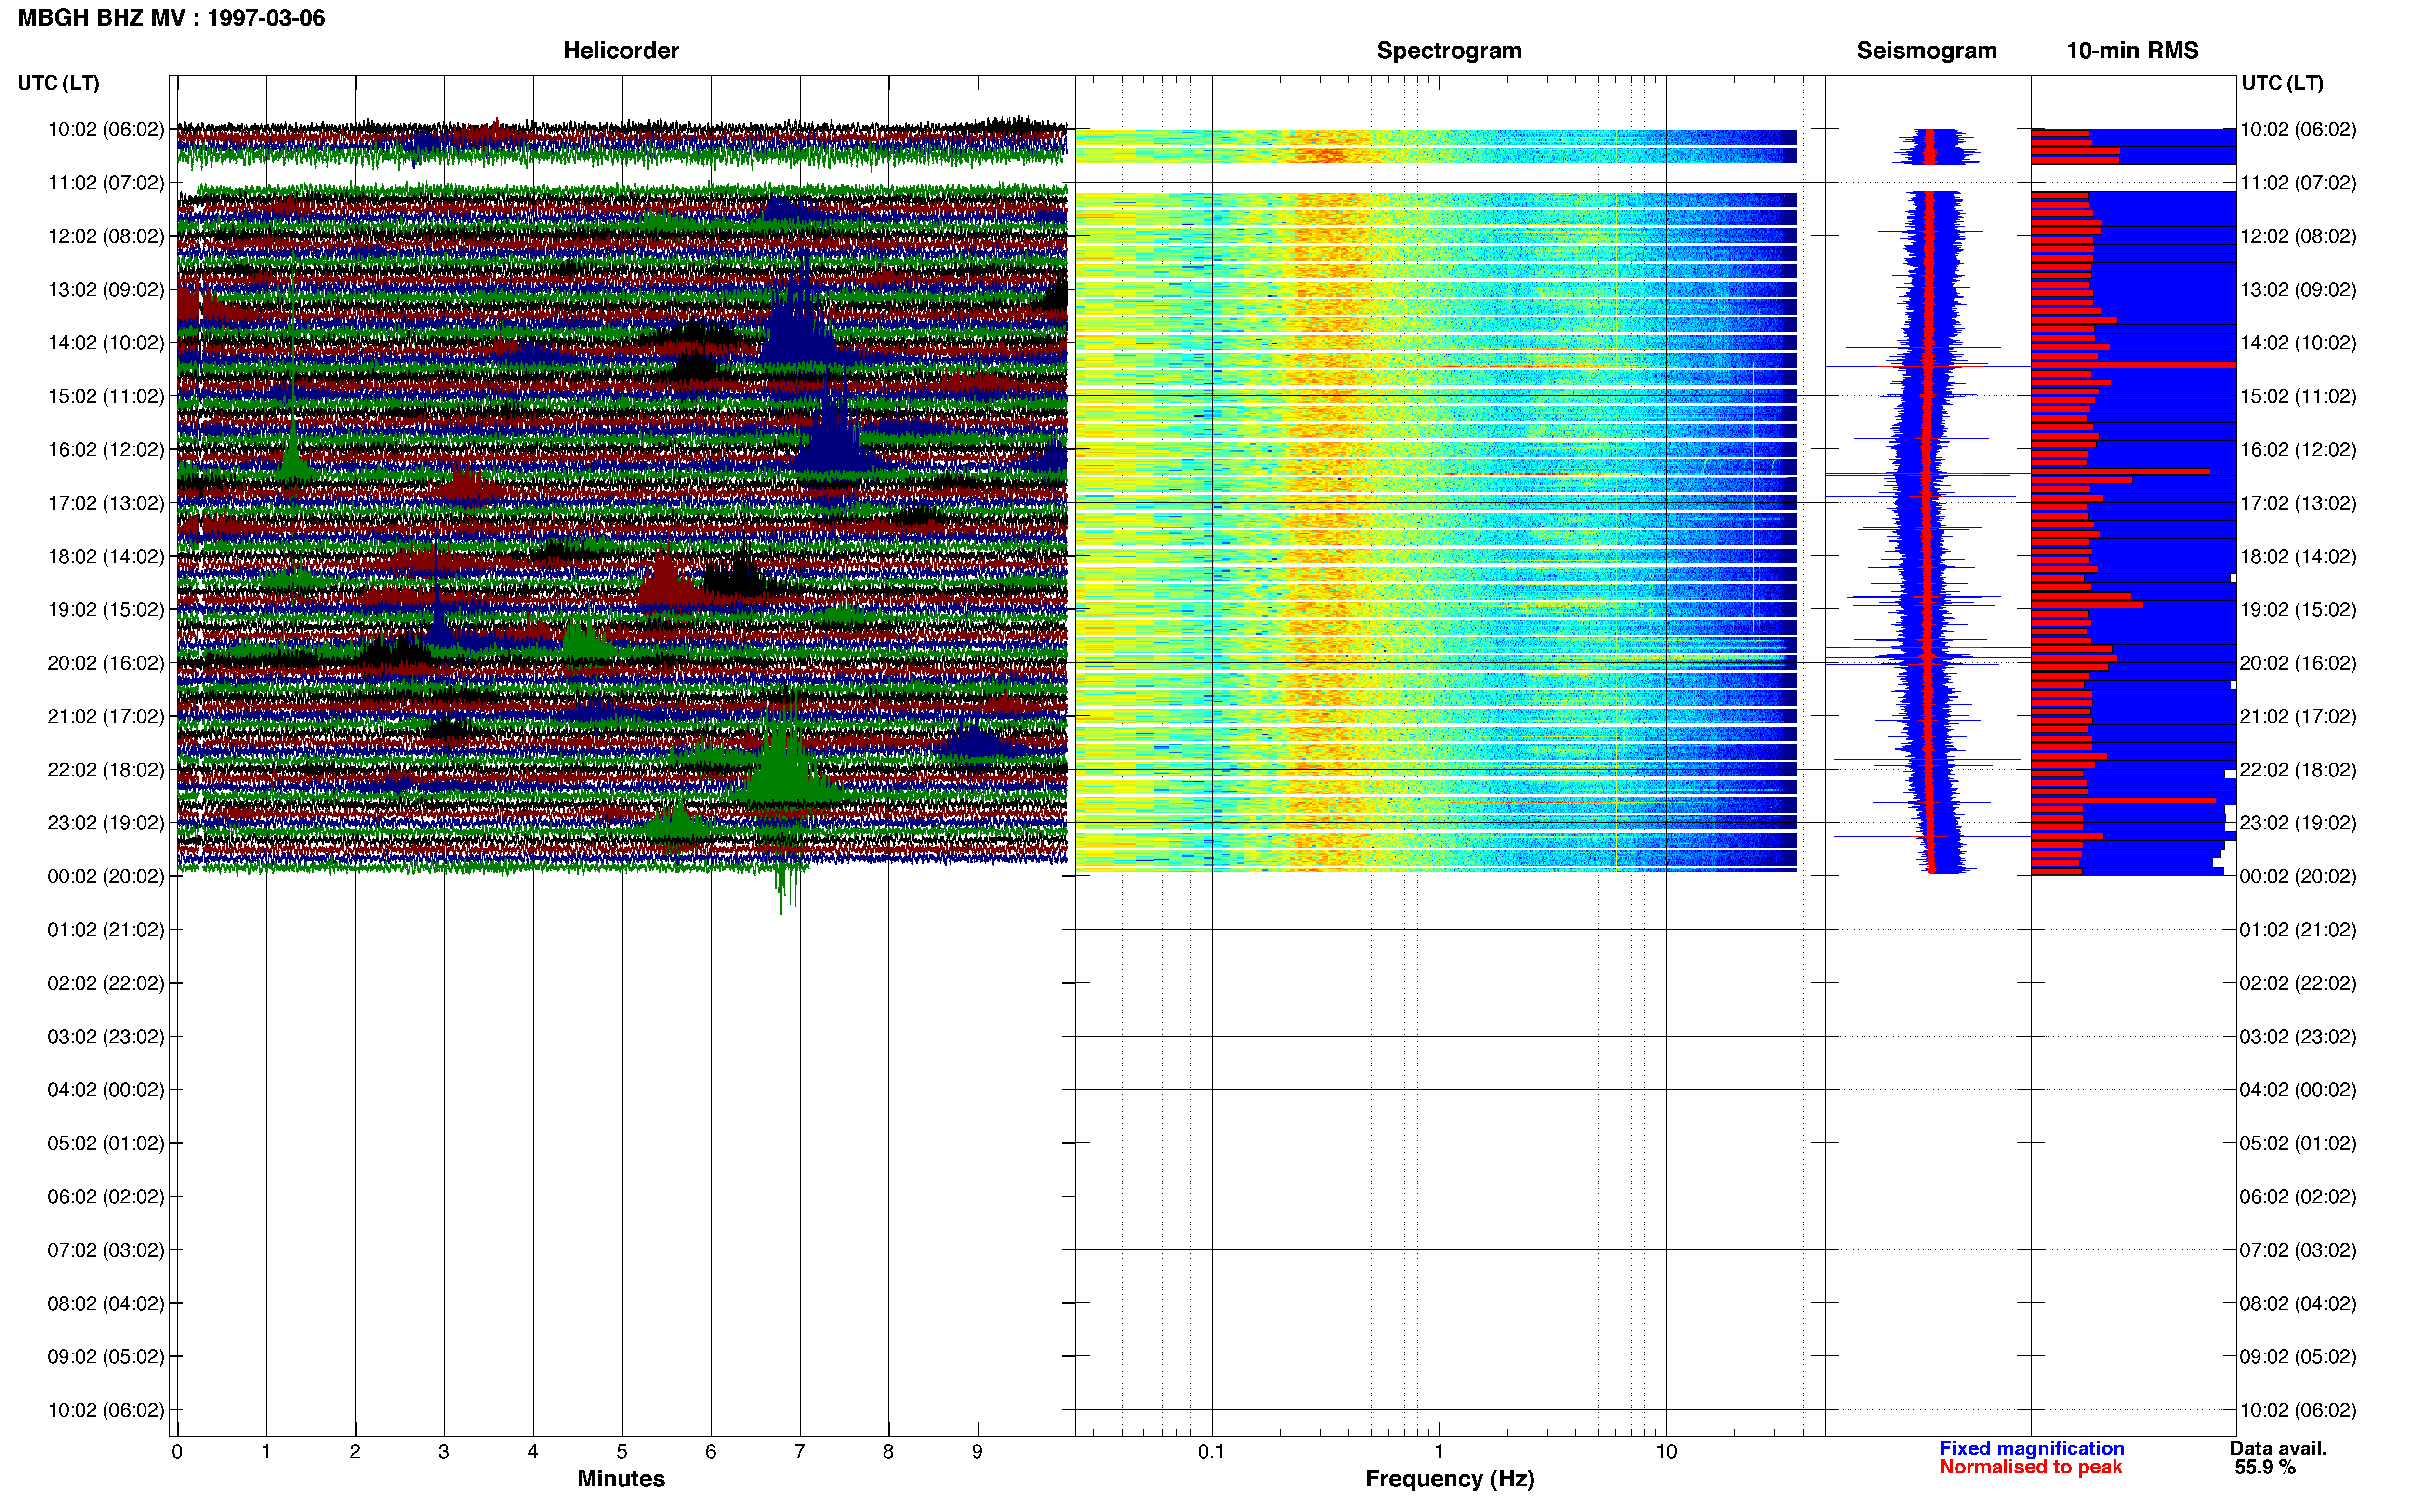Click minute tick '3' on Helicorder axis
2418x1512 pixels.
click(x=444, y=1451)
